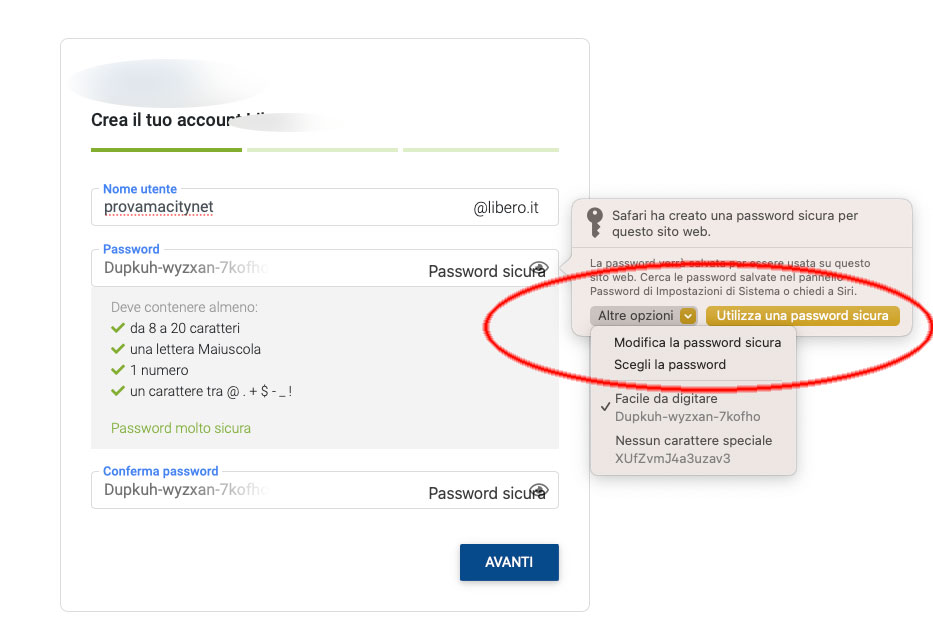Viewport: 933px width, 617px height.
Task: Choose "Modifica la password sicura"
Action: tap(697, 342)
